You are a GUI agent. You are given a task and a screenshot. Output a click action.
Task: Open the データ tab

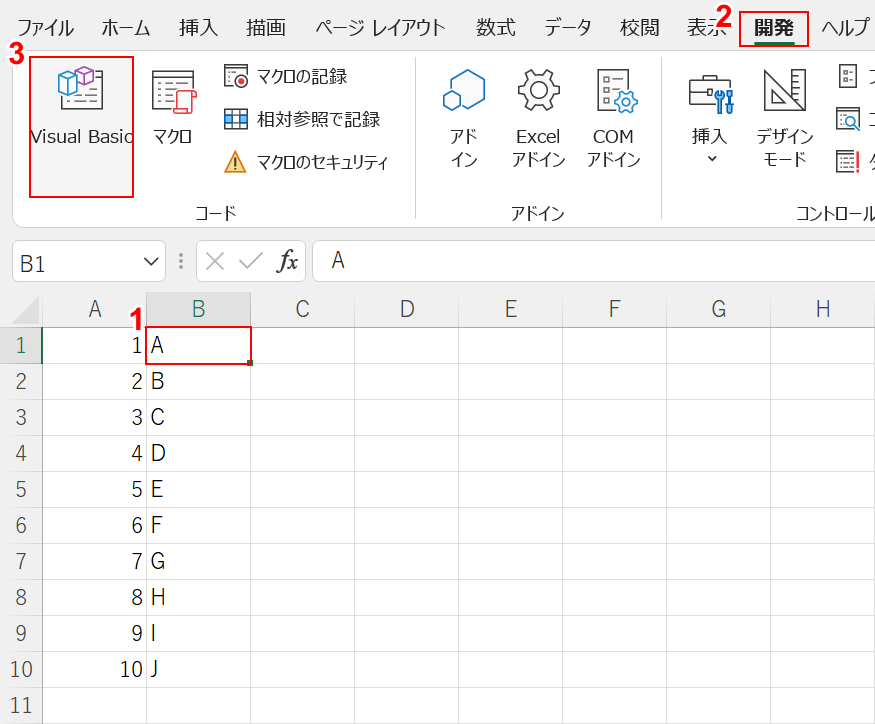tap(568, 27)
